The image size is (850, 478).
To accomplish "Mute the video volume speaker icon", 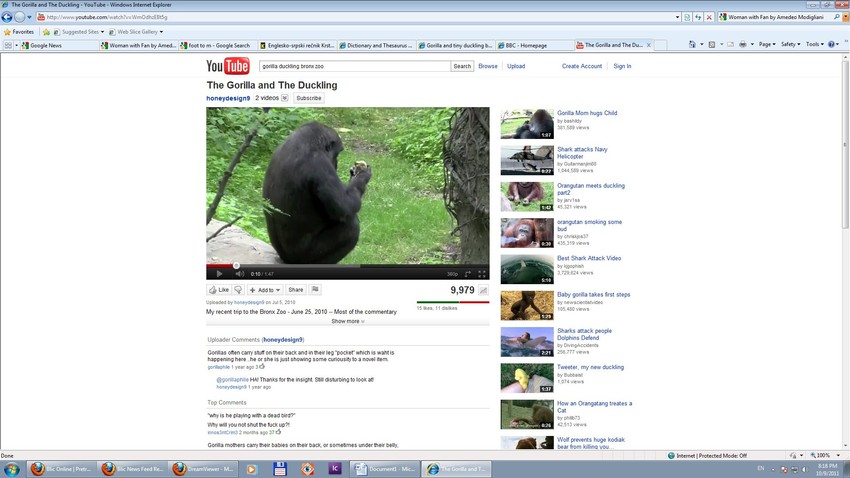I will [239, 273].
